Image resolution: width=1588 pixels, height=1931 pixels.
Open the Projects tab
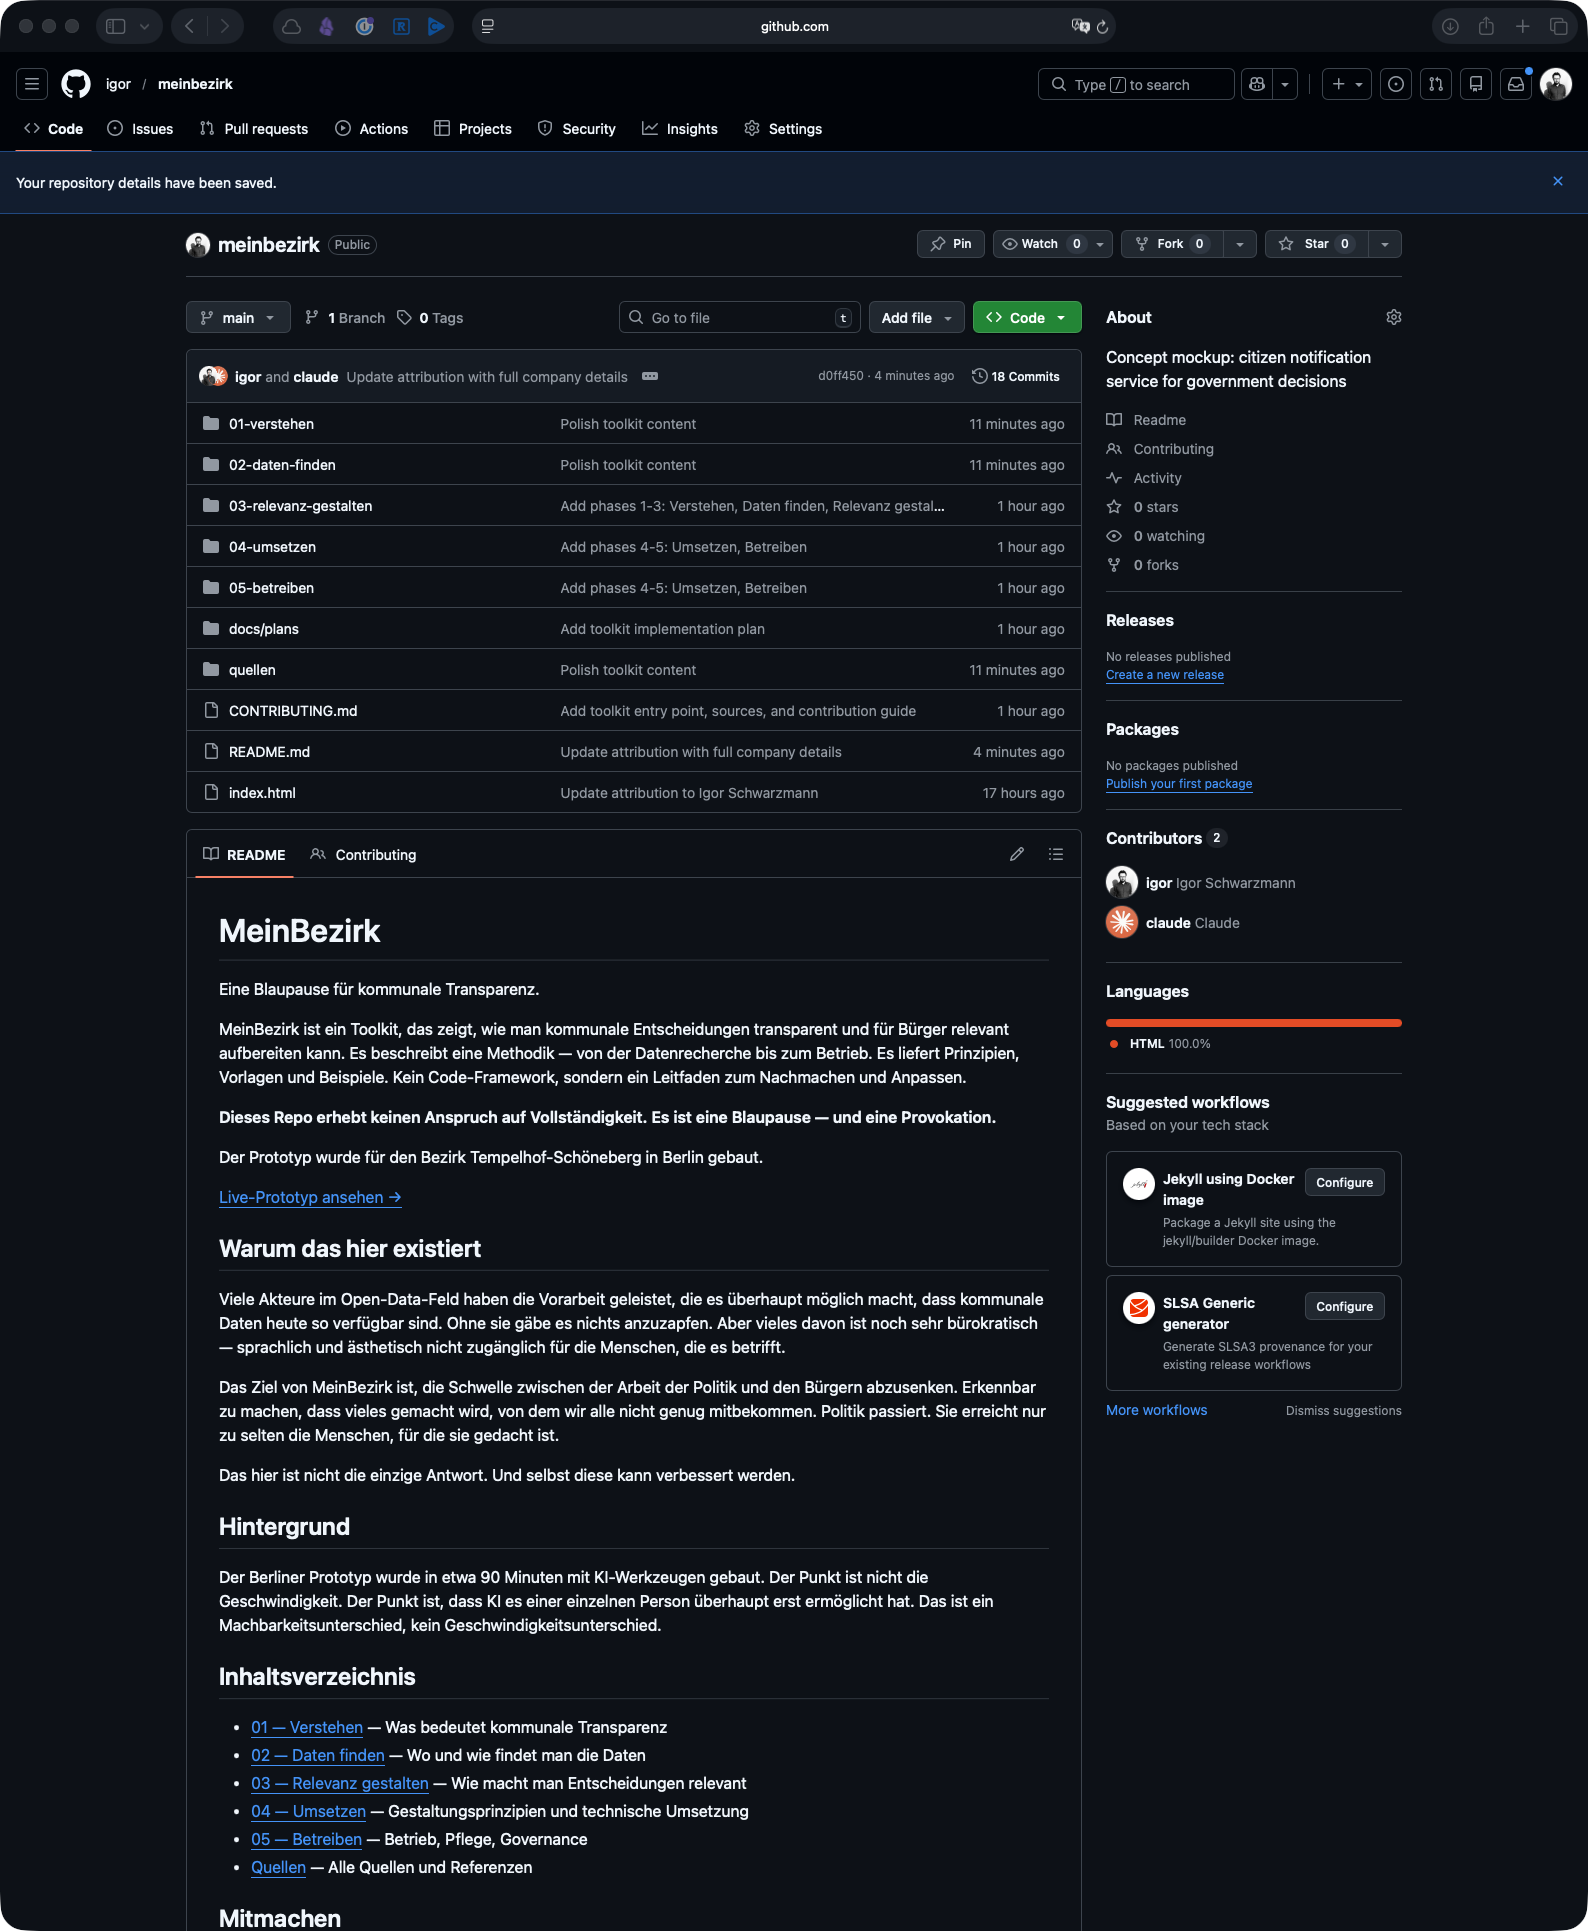[473, 129]
